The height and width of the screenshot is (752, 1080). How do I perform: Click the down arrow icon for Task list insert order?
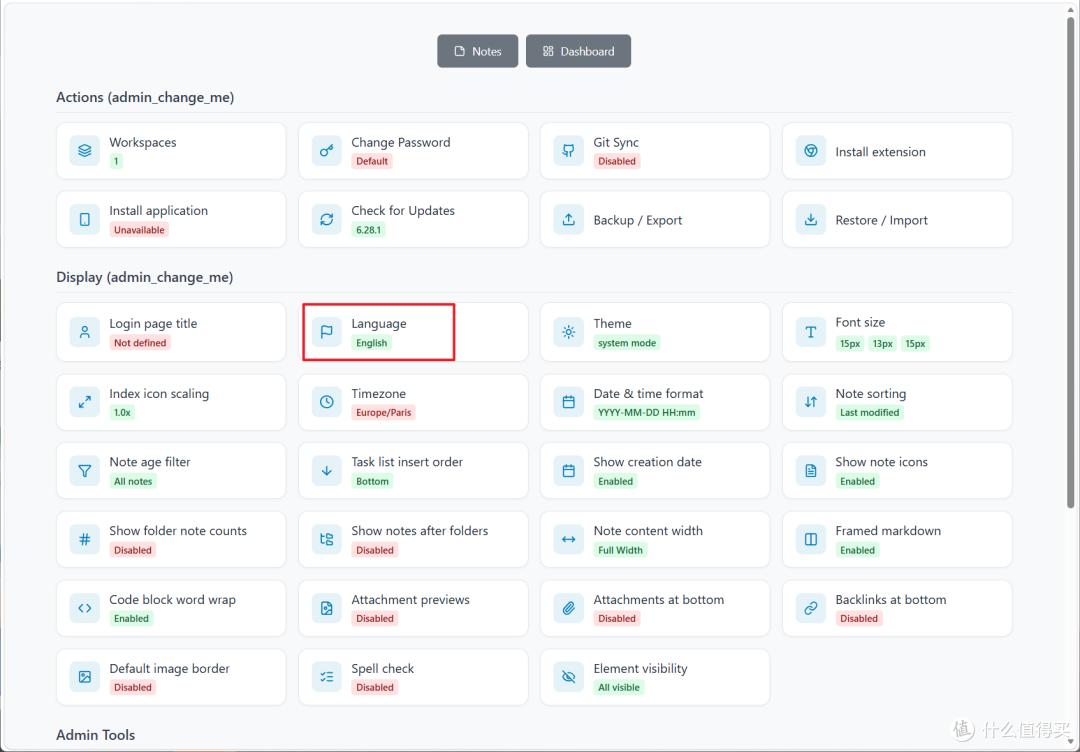(x=326, y=471)
